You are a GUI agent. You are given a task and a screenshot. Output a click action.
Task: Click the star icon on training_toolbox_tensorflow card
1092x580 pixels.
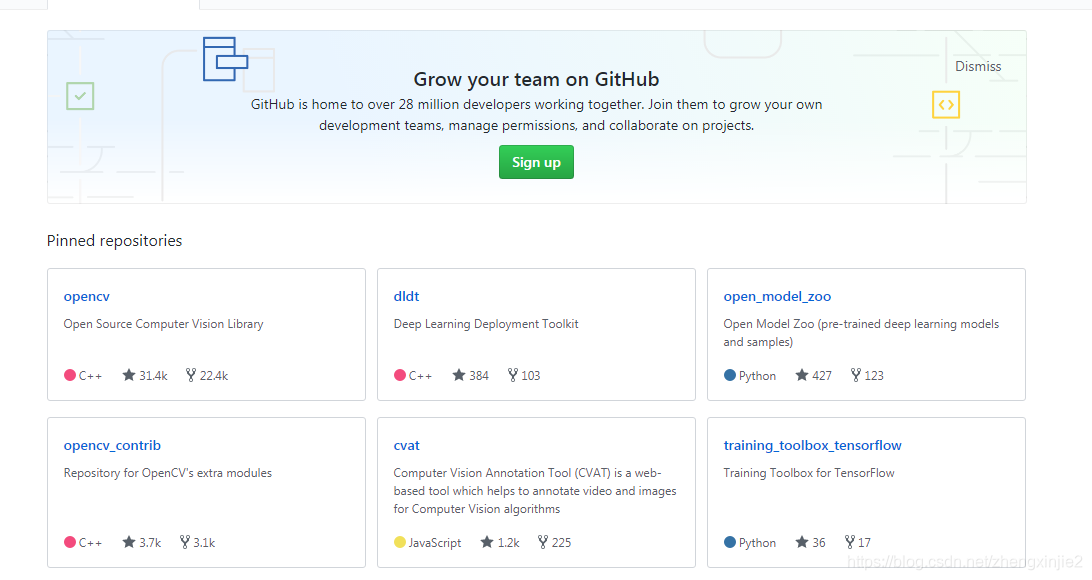point(802,542)
